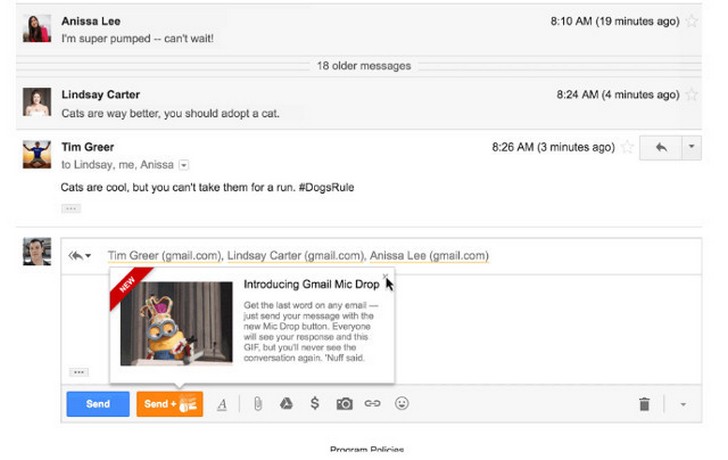This screenshot has height=460, width=728.
Task: Insert a link with the chain icon
Action: coord(373,404)
